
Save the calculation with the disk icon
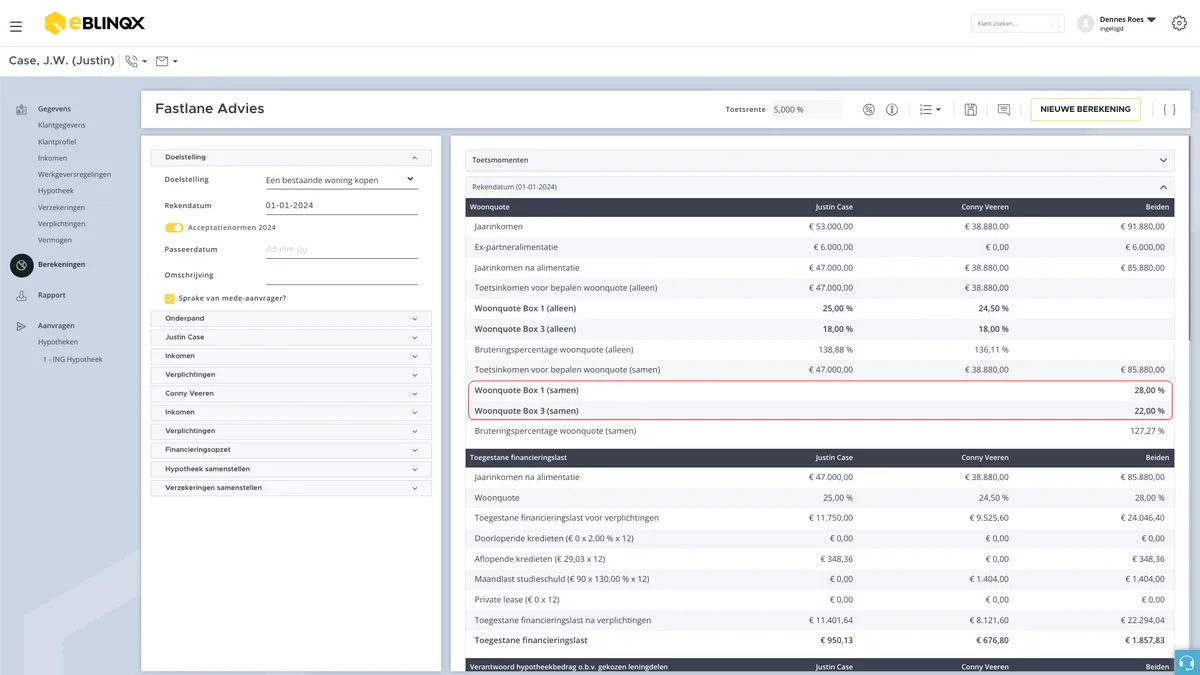point(971,109)
